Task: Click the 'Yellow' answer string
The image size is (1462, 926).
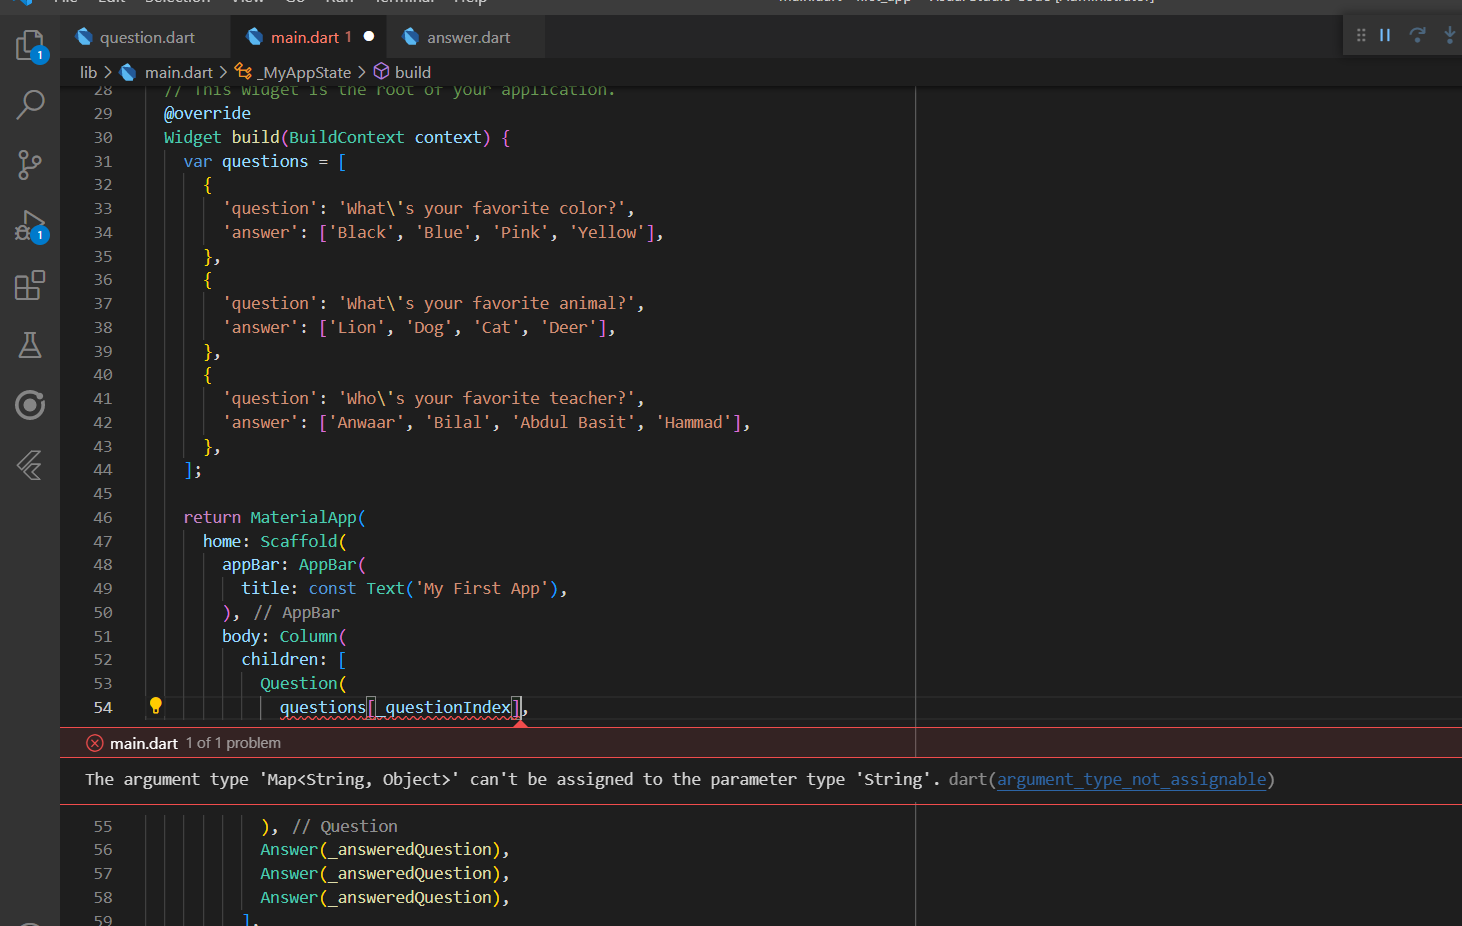Action: (x=607, y=232)
